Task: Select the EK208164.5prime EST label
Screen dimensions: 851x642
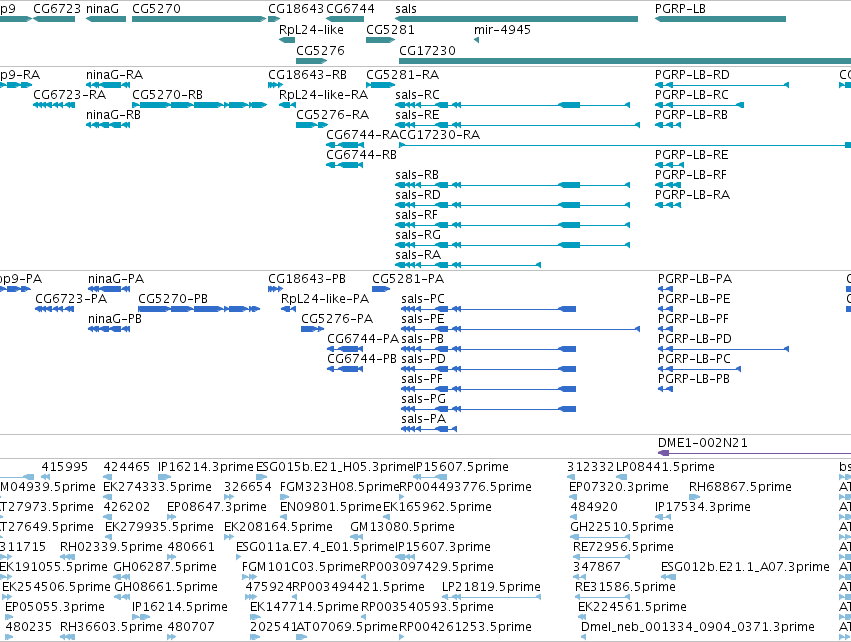Action: coord(278,527)
